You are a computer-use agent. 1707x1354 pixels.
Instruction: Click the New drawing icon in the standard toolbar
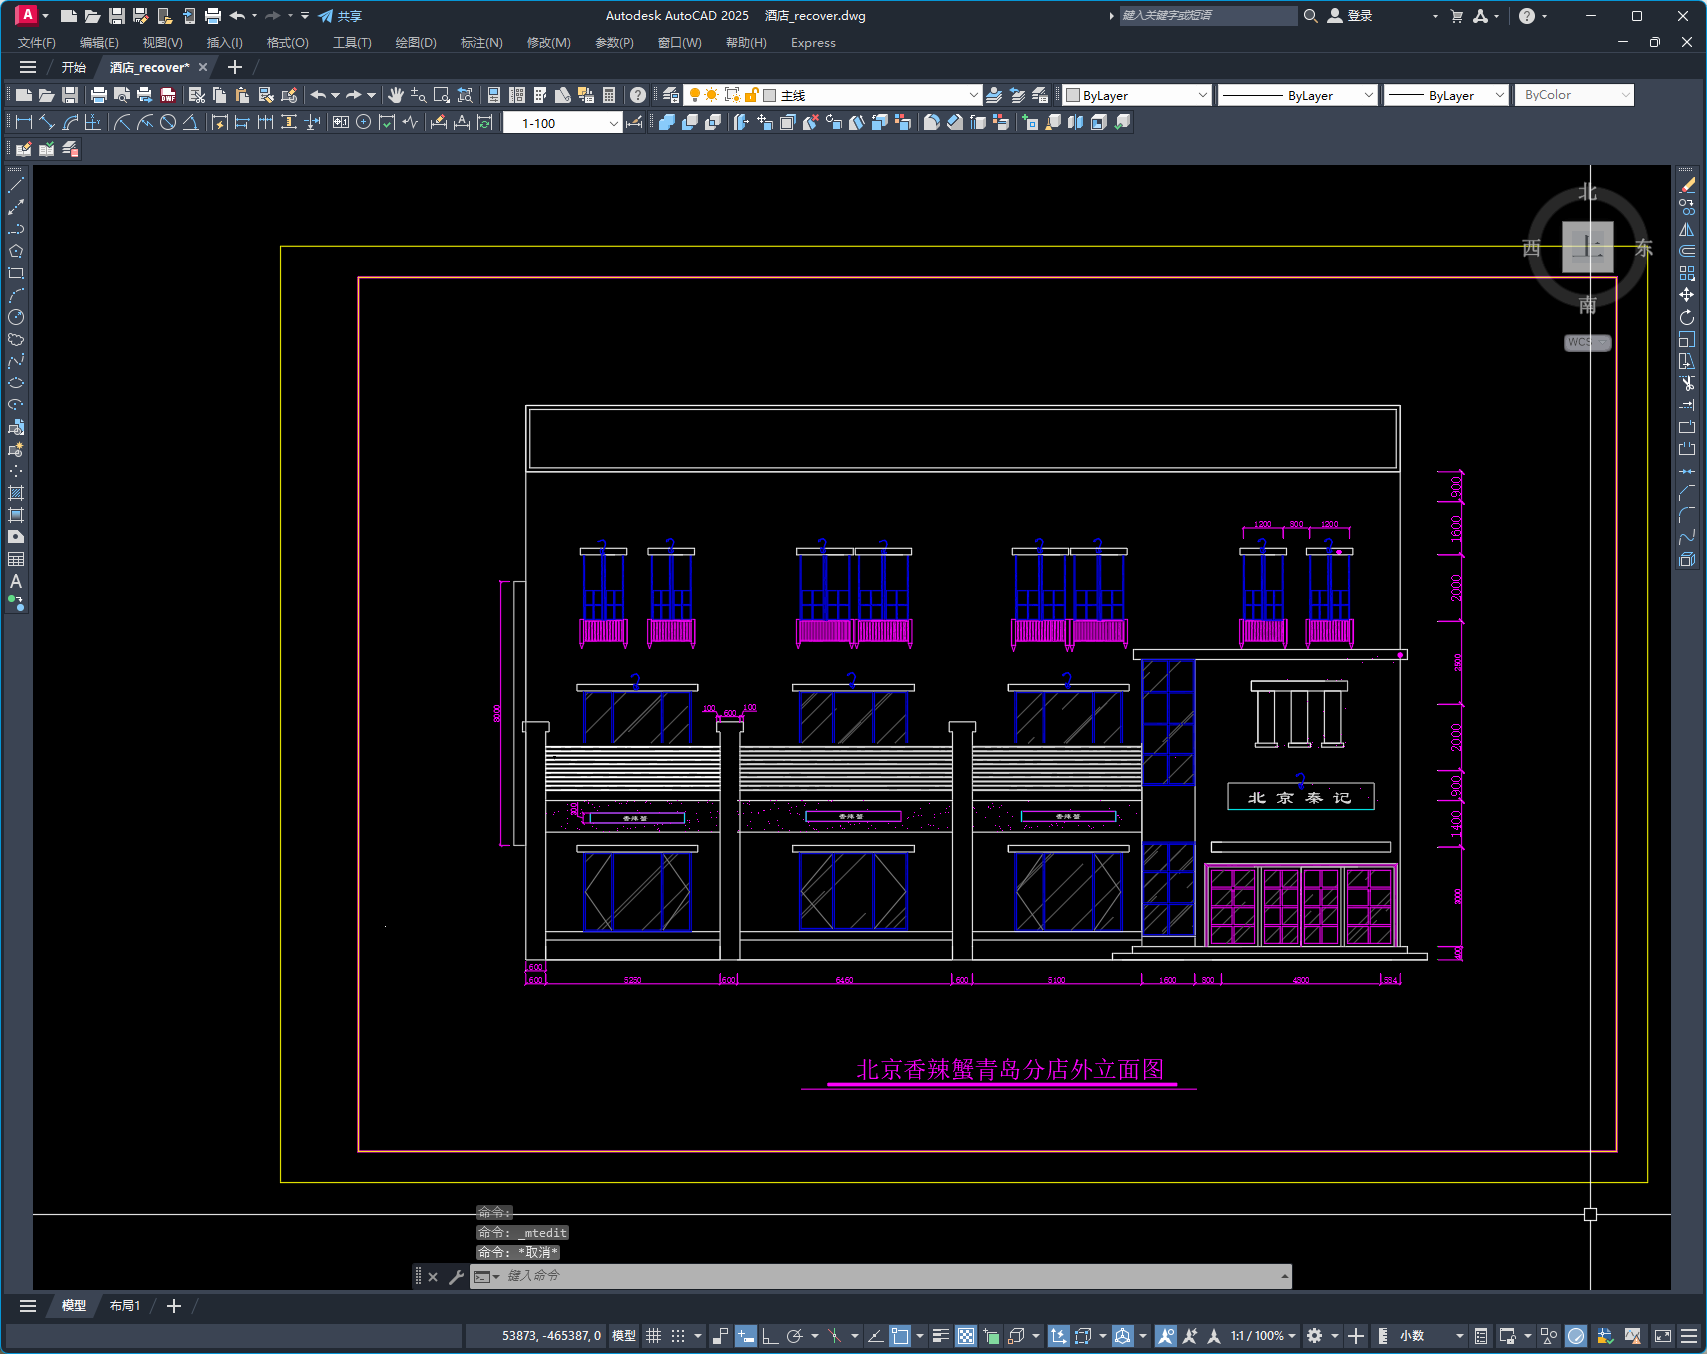point(24,95)
